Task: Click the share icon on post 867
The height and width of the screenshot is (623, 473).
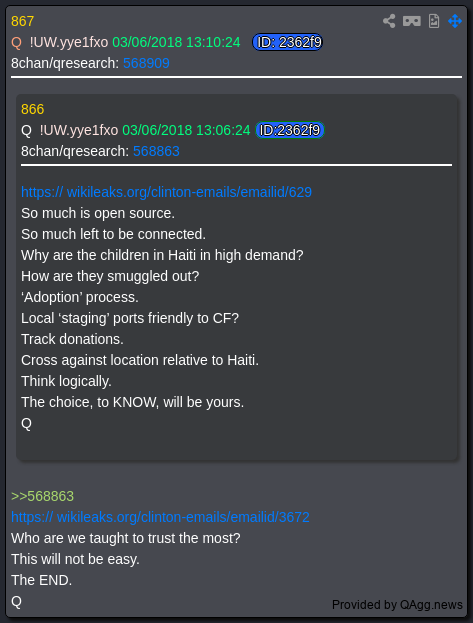Action: [389, 21]
